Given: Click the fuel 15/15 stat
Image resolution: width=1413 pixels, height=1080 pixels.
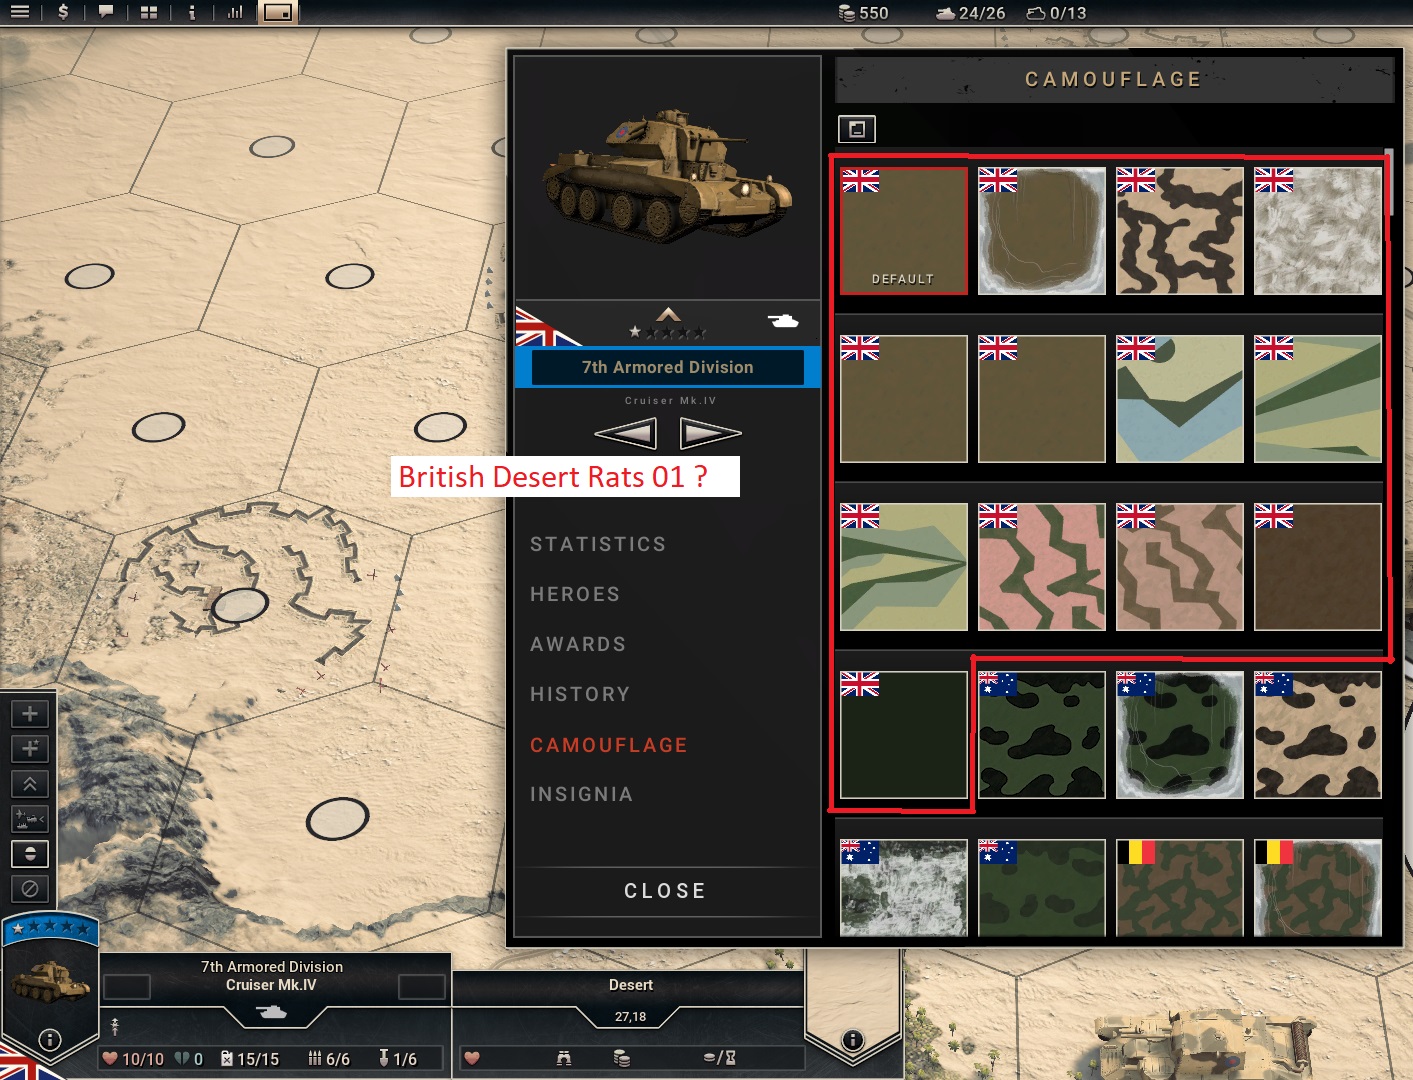Looking at the screenshot, I should (x=250, y=1059).
